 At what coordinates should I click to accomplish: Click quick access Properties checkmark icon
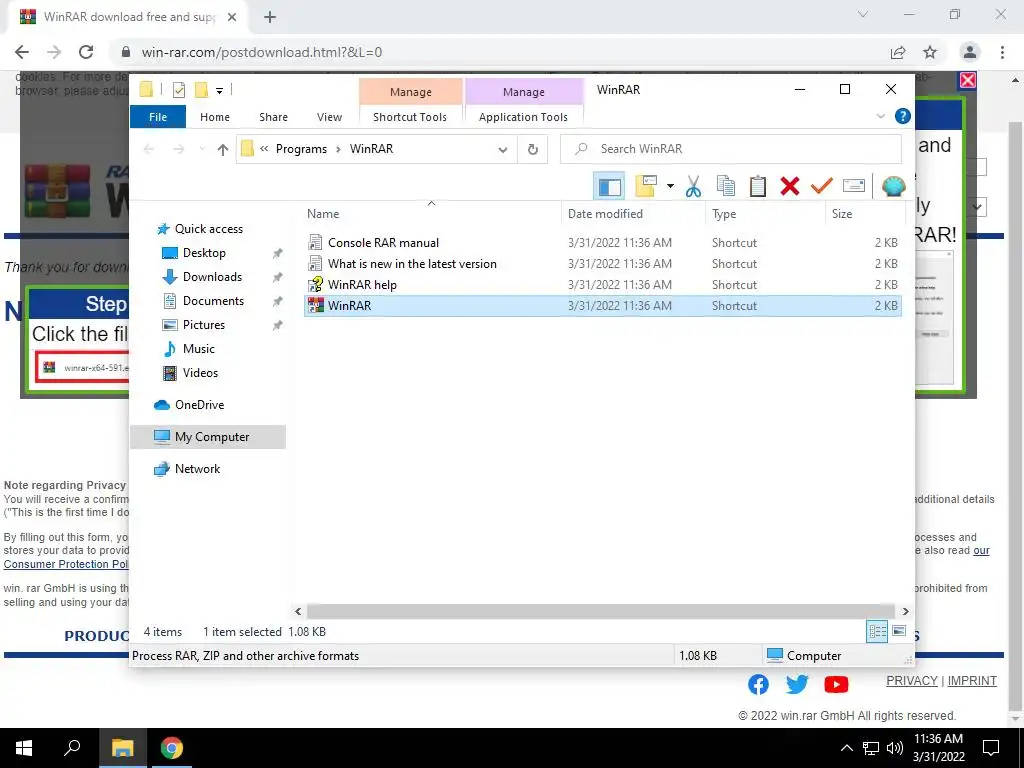point(178,90)
